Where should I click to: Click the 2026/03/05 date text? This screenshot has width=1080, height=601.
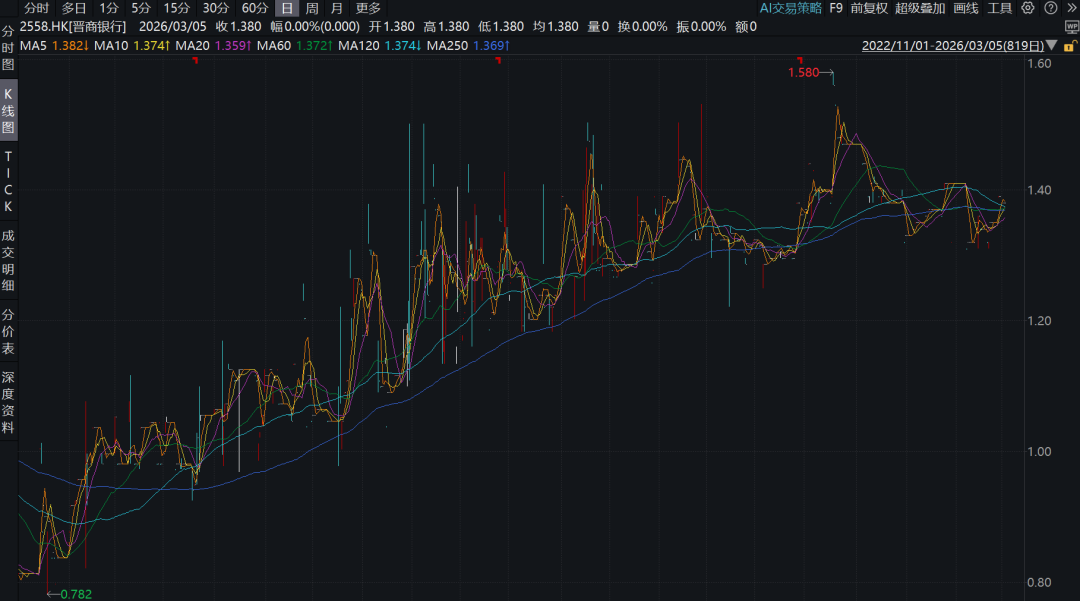173,27
